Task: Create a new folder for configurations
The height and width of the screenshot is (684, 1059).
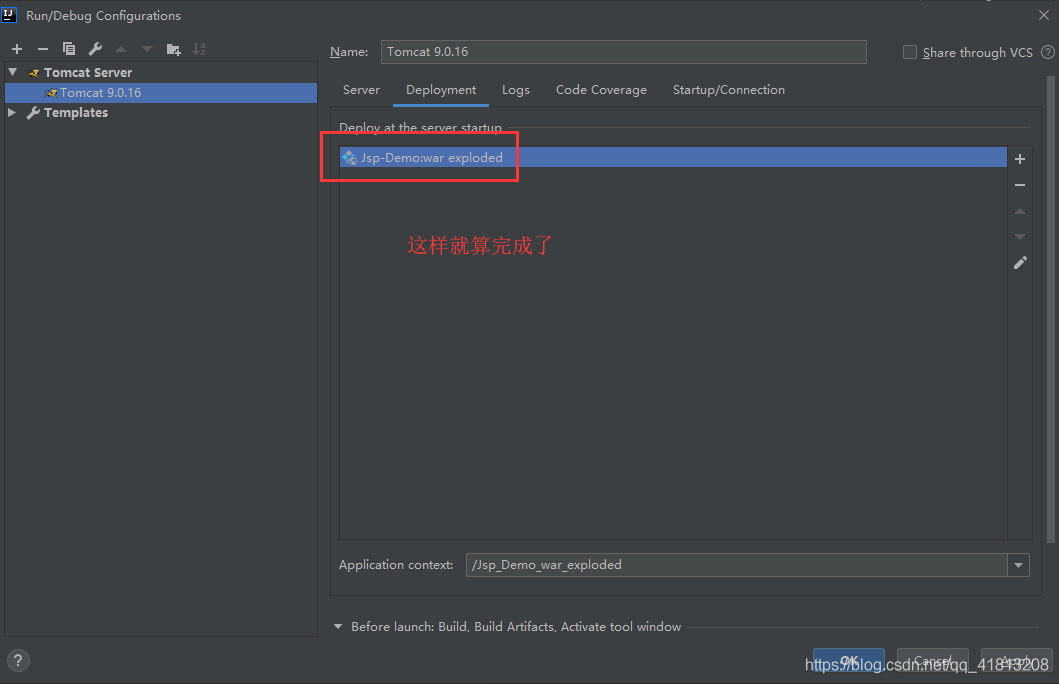Action: click(172, 48)
